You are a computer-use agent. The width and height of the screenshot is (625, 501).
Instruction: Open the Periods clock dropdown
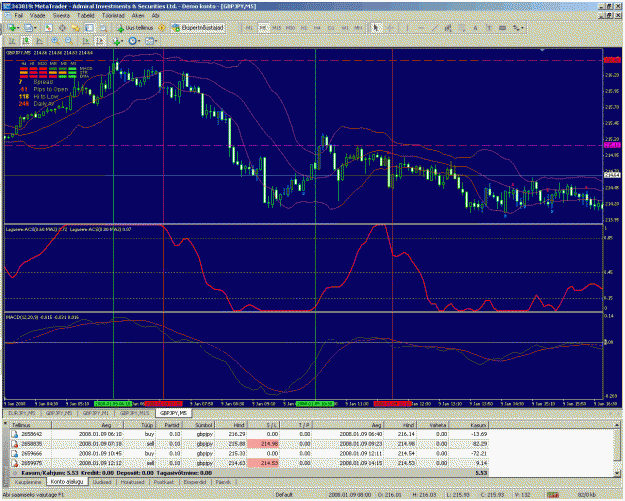point(134,41)
